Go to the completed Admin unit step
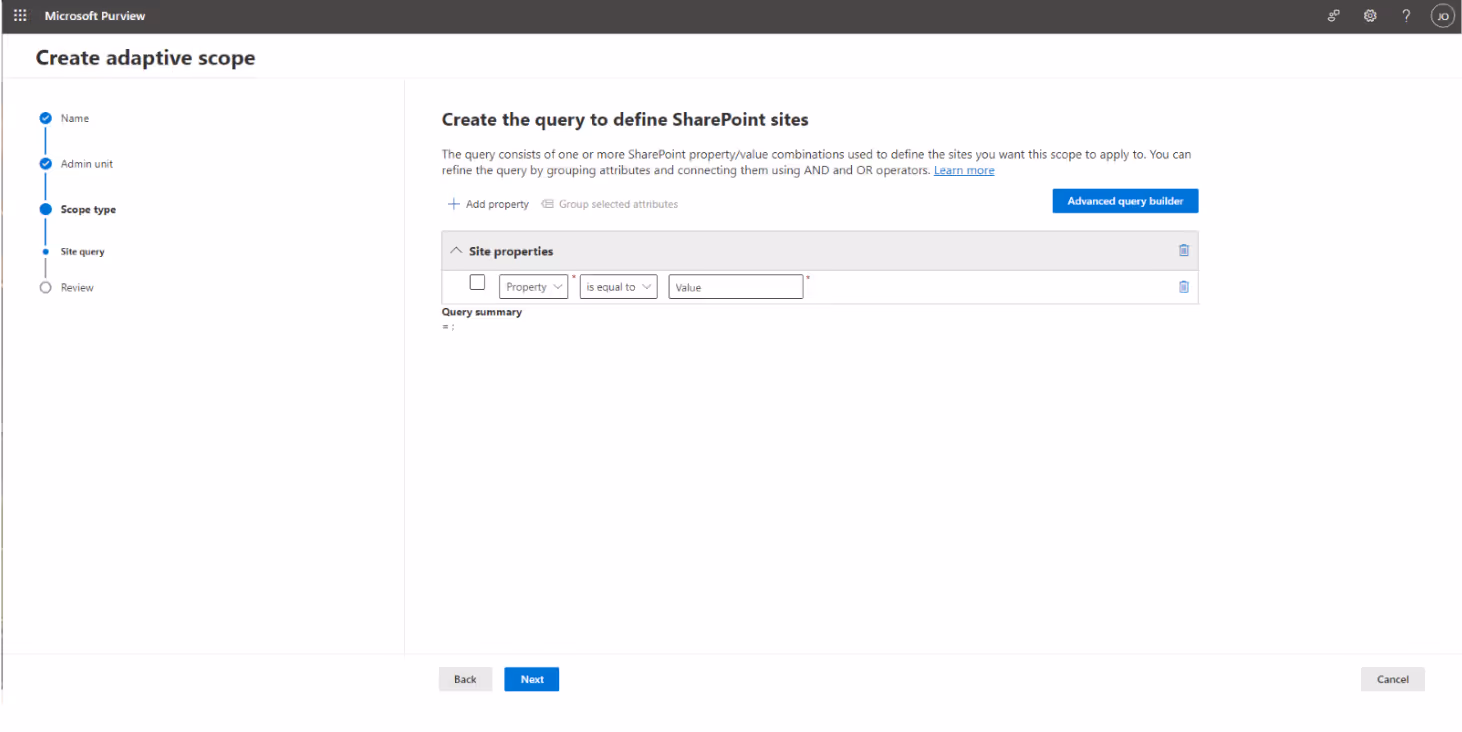 point(45,164)
